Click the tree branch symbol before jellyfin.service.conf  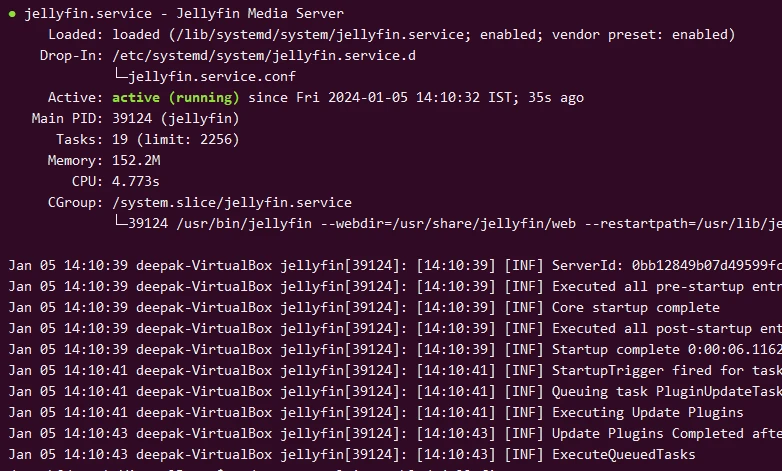(x=124, y=76)
